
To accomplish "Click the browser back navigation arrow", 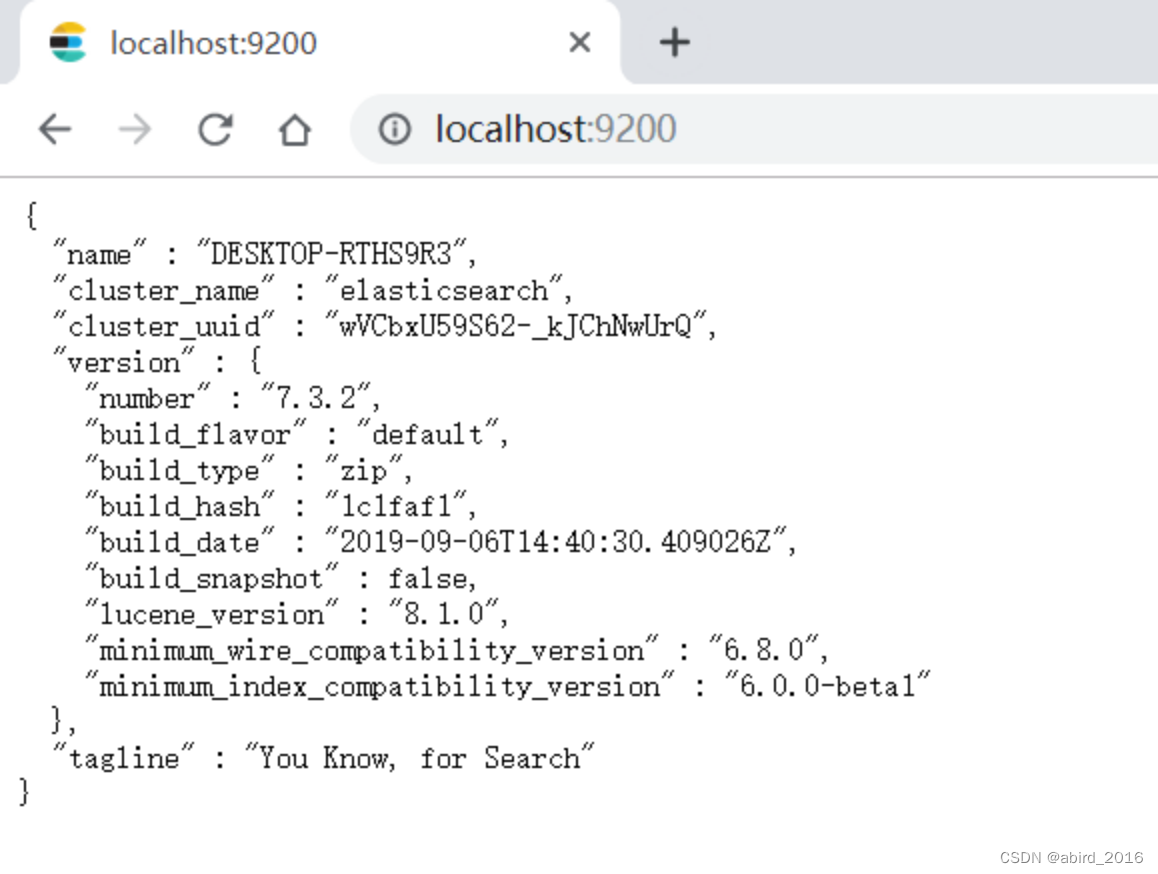I will click(x=55, y=129).
